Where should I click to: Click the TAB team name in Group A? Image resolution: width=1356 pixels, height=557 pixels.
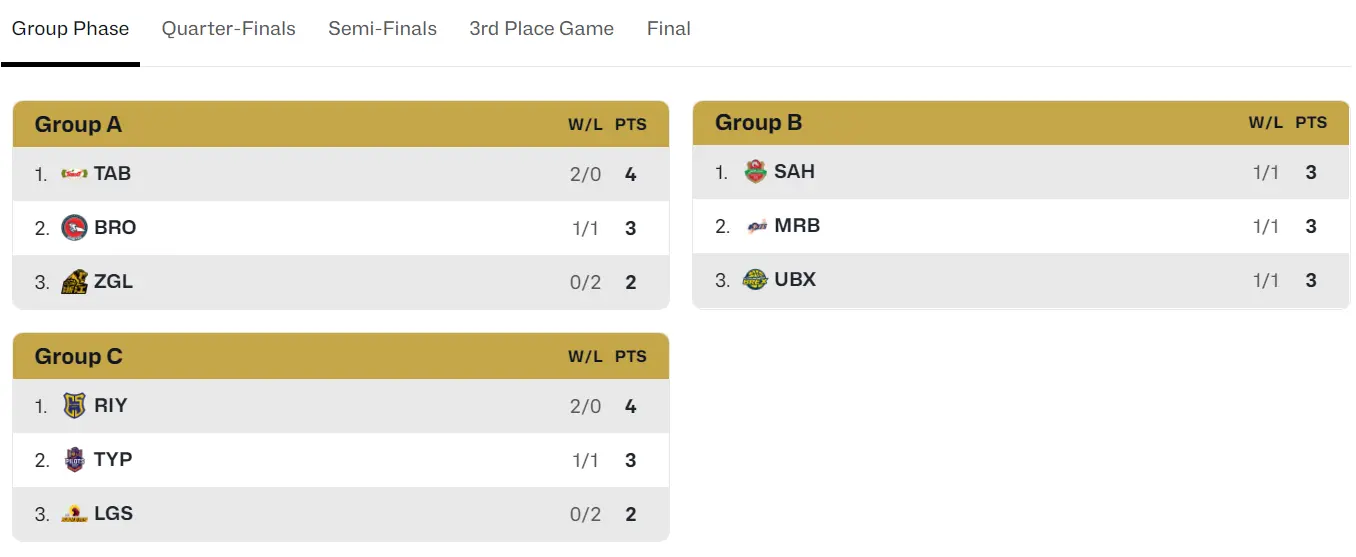pyautogui.click(x=113, y=174)
